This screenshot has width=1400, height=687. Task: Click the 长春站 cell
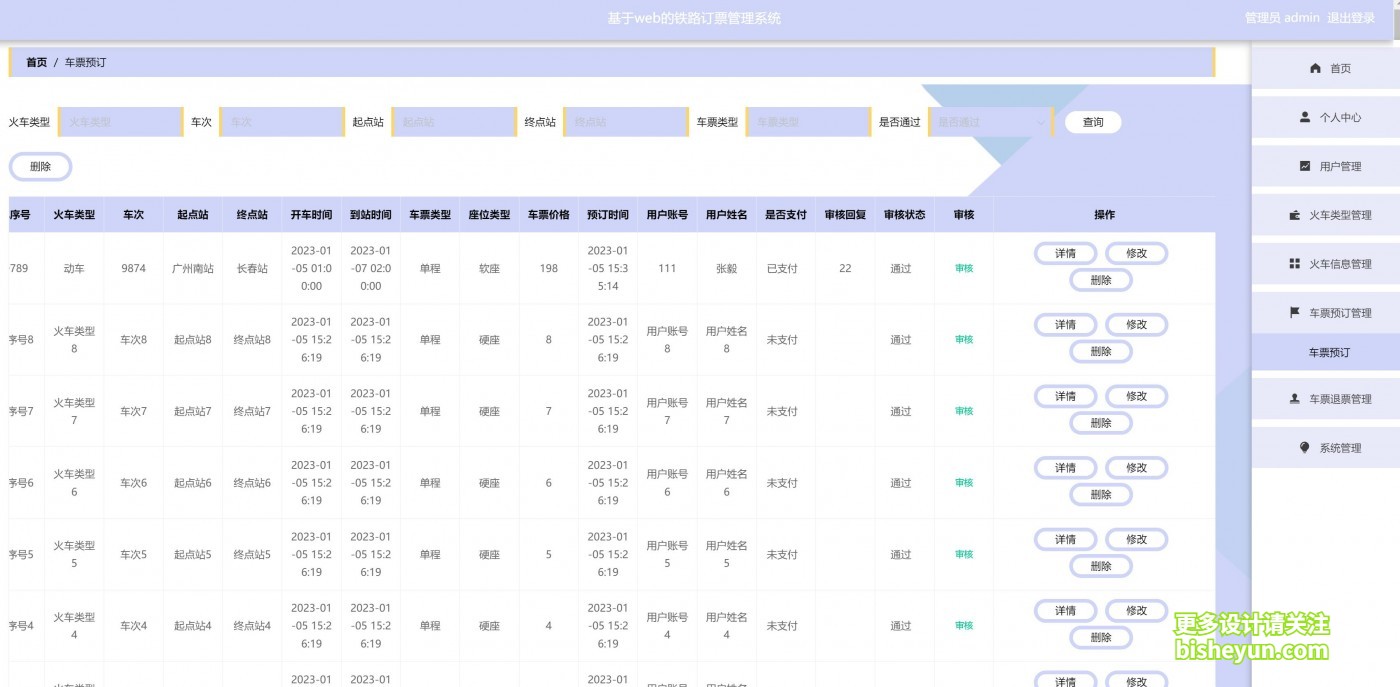point(252,268)
